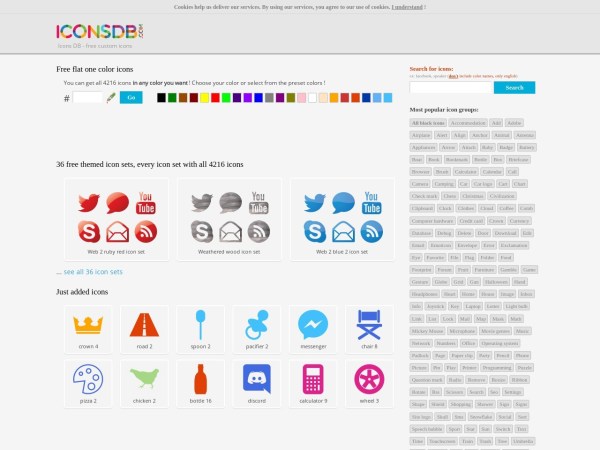Click the color picker eyedropper icon
The height and width of the screenshot is (450, 600).
click(x=111, y=98)
